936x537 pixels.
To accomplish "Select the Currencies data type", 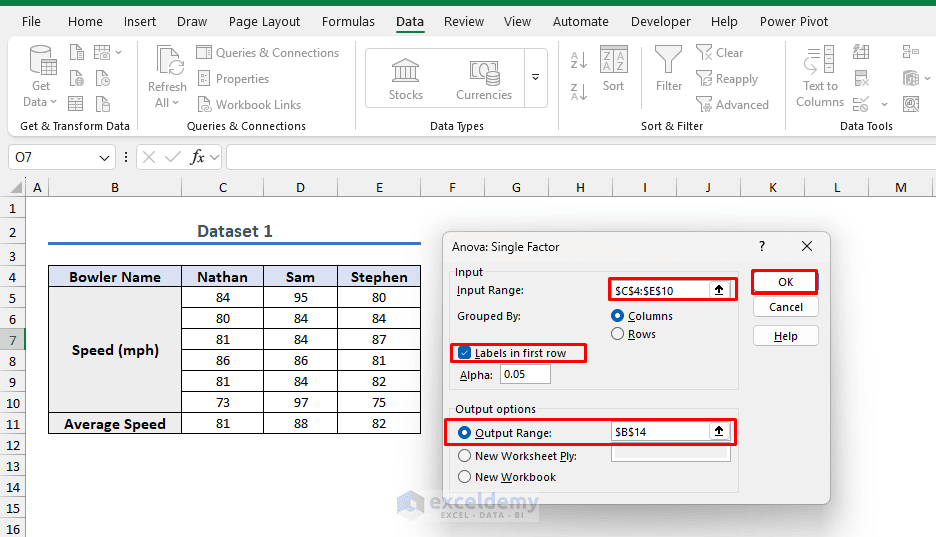I will (x=484, y=79).
